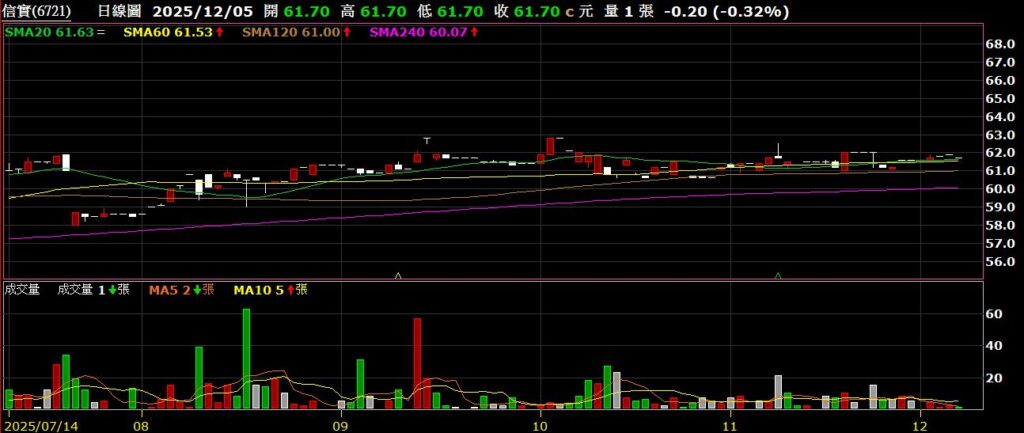Screen dimensions: 1024x433
Task: Click the 成交量 volume panel title
Action: coord(22,290)
